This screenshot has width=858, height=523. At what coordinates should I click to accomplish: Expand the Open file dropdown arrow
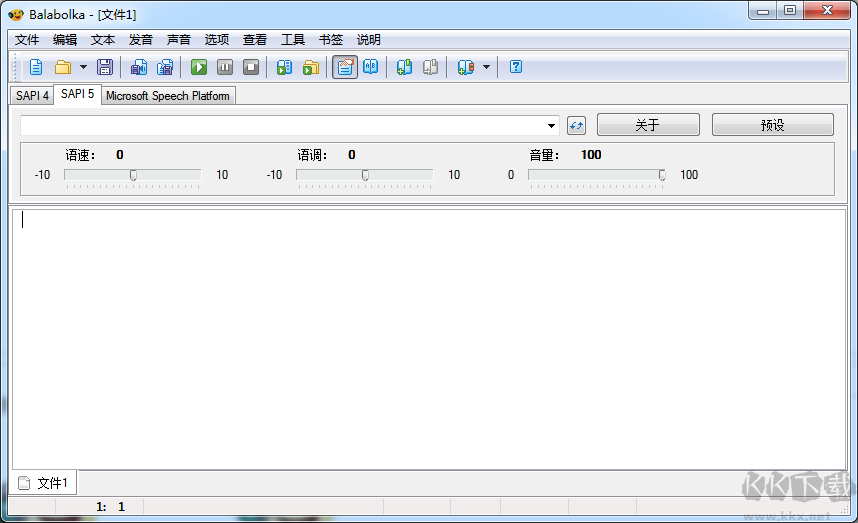coord(83,67)
